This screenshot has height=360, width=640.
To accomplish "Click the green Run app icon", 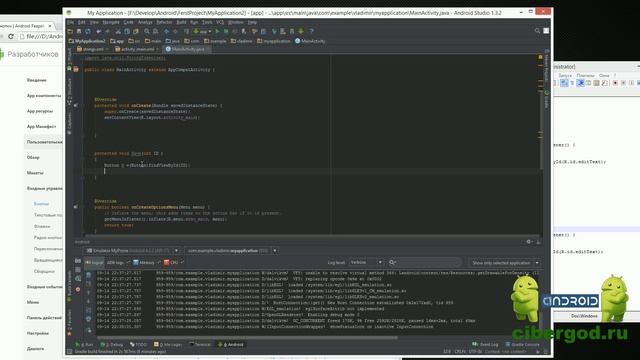I will click(x=217, y=31).
